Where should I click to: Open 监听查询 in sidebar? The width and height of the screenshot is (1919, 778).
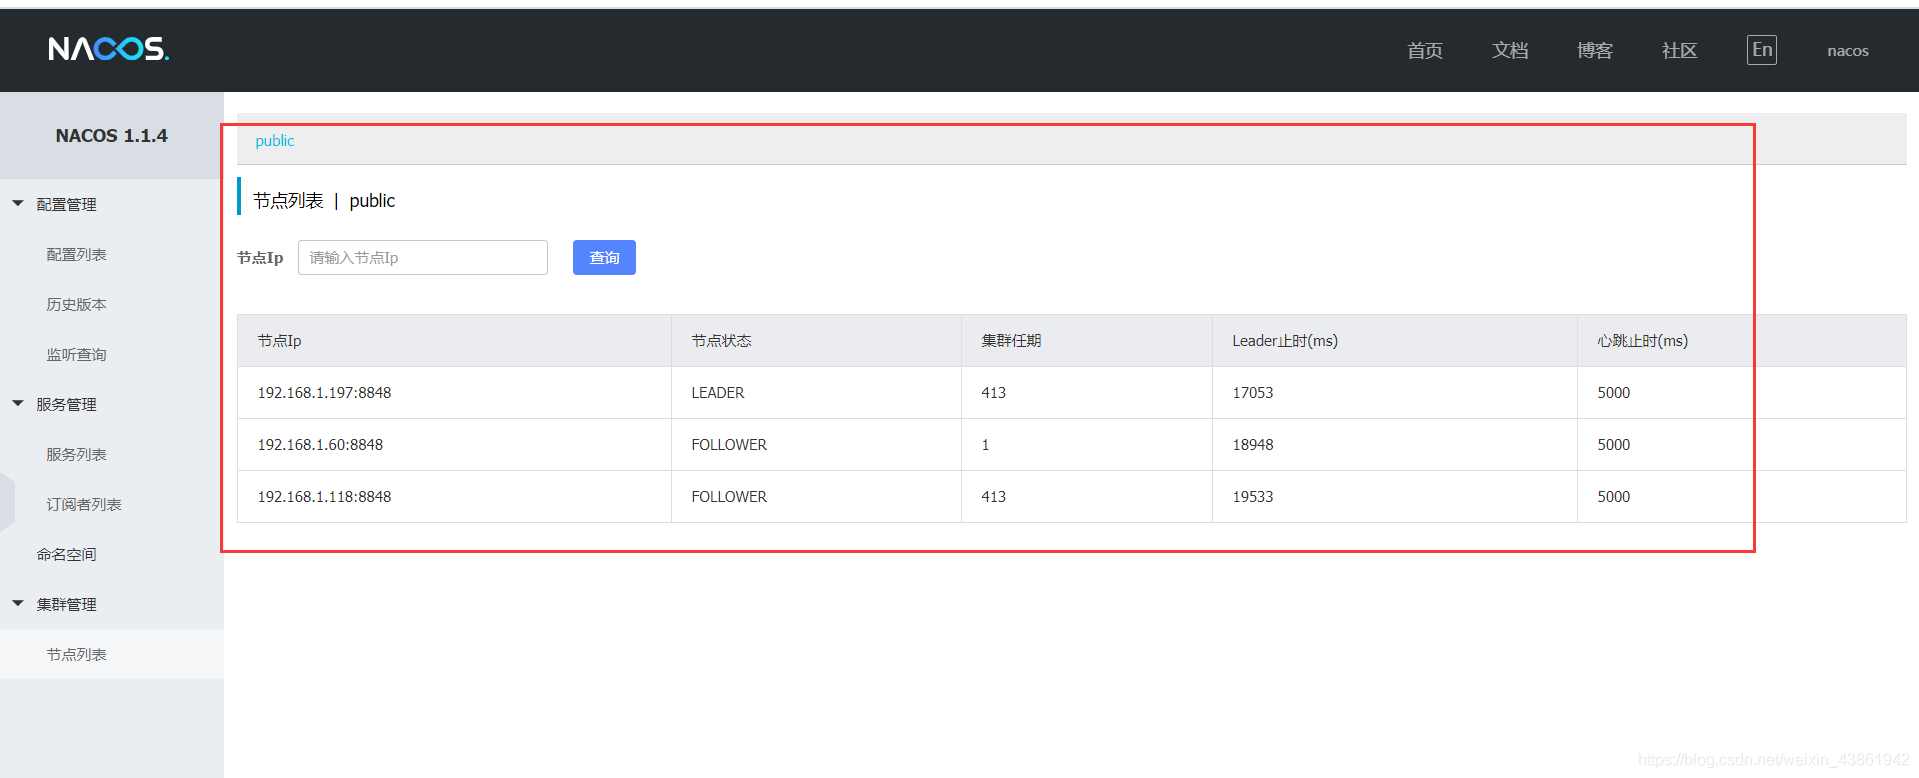[76, 355]
